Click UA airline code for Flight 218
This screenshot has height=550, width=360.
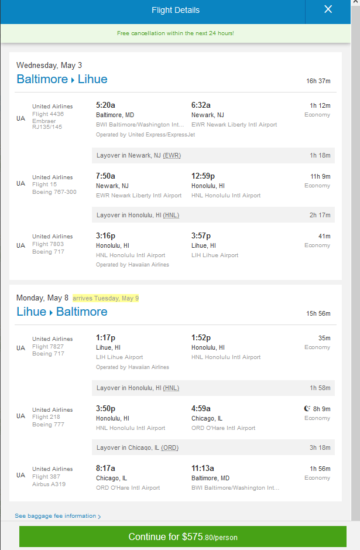tap(21, 416)
